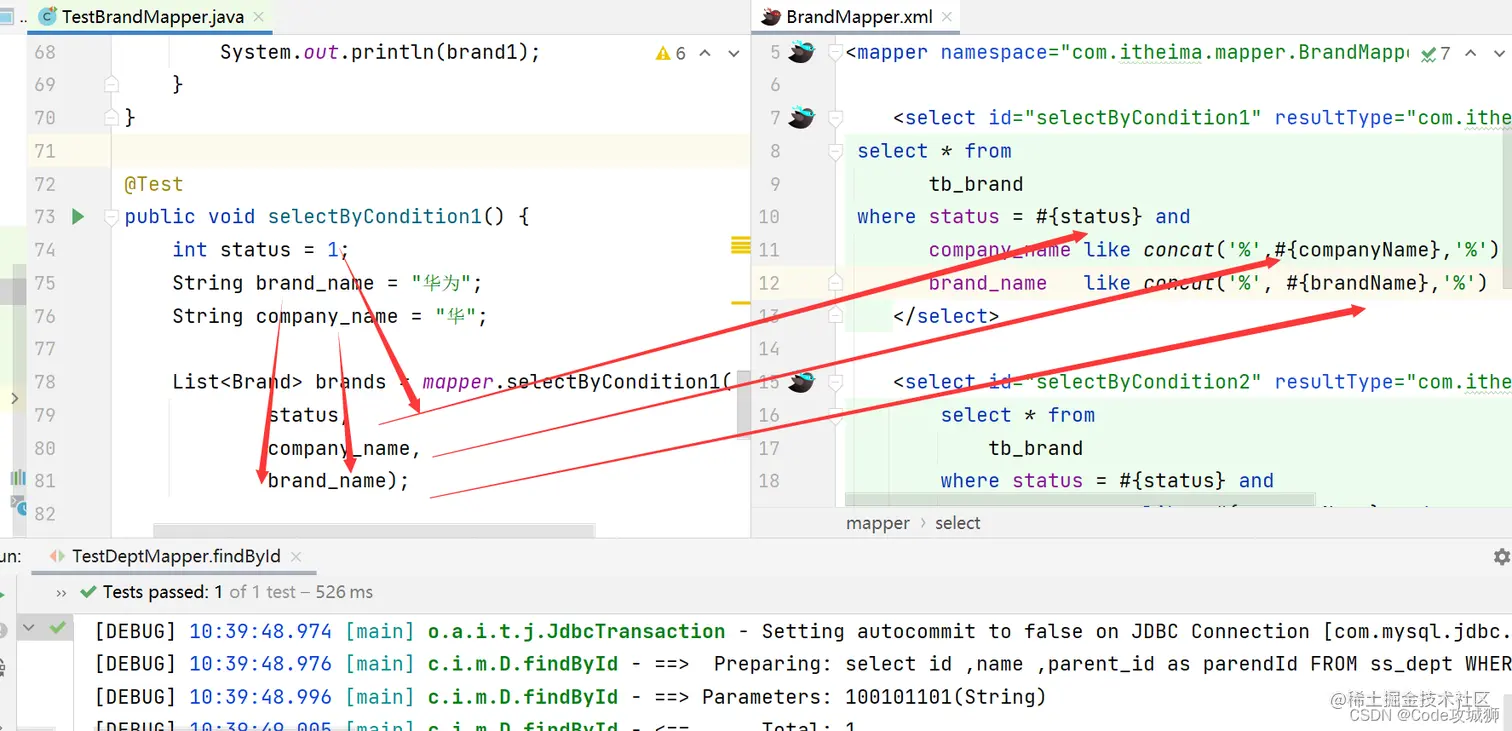Click '@Test' annotation text
The height and width of the screenshot is (731, 1512).
(x=154, y=184)
